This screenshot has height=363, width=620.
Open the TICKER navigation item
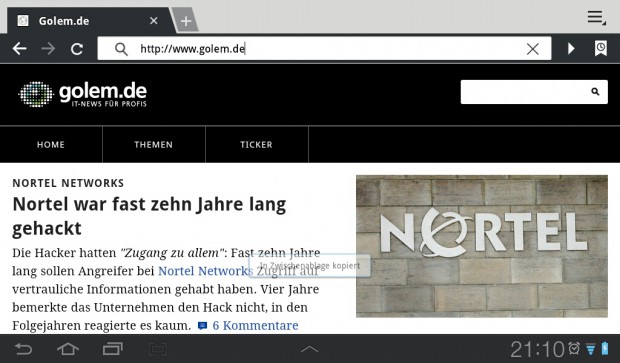pos(256,145)
